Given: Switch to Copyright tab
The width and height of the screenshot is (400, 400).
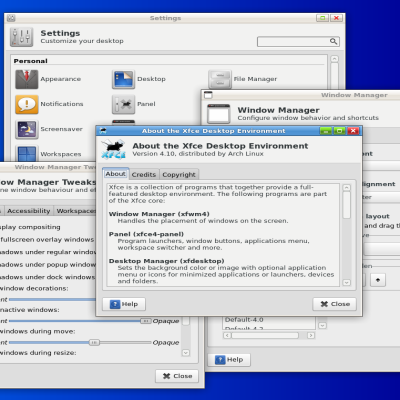Looking at the screenshot, I should click(x=179, y=174).
